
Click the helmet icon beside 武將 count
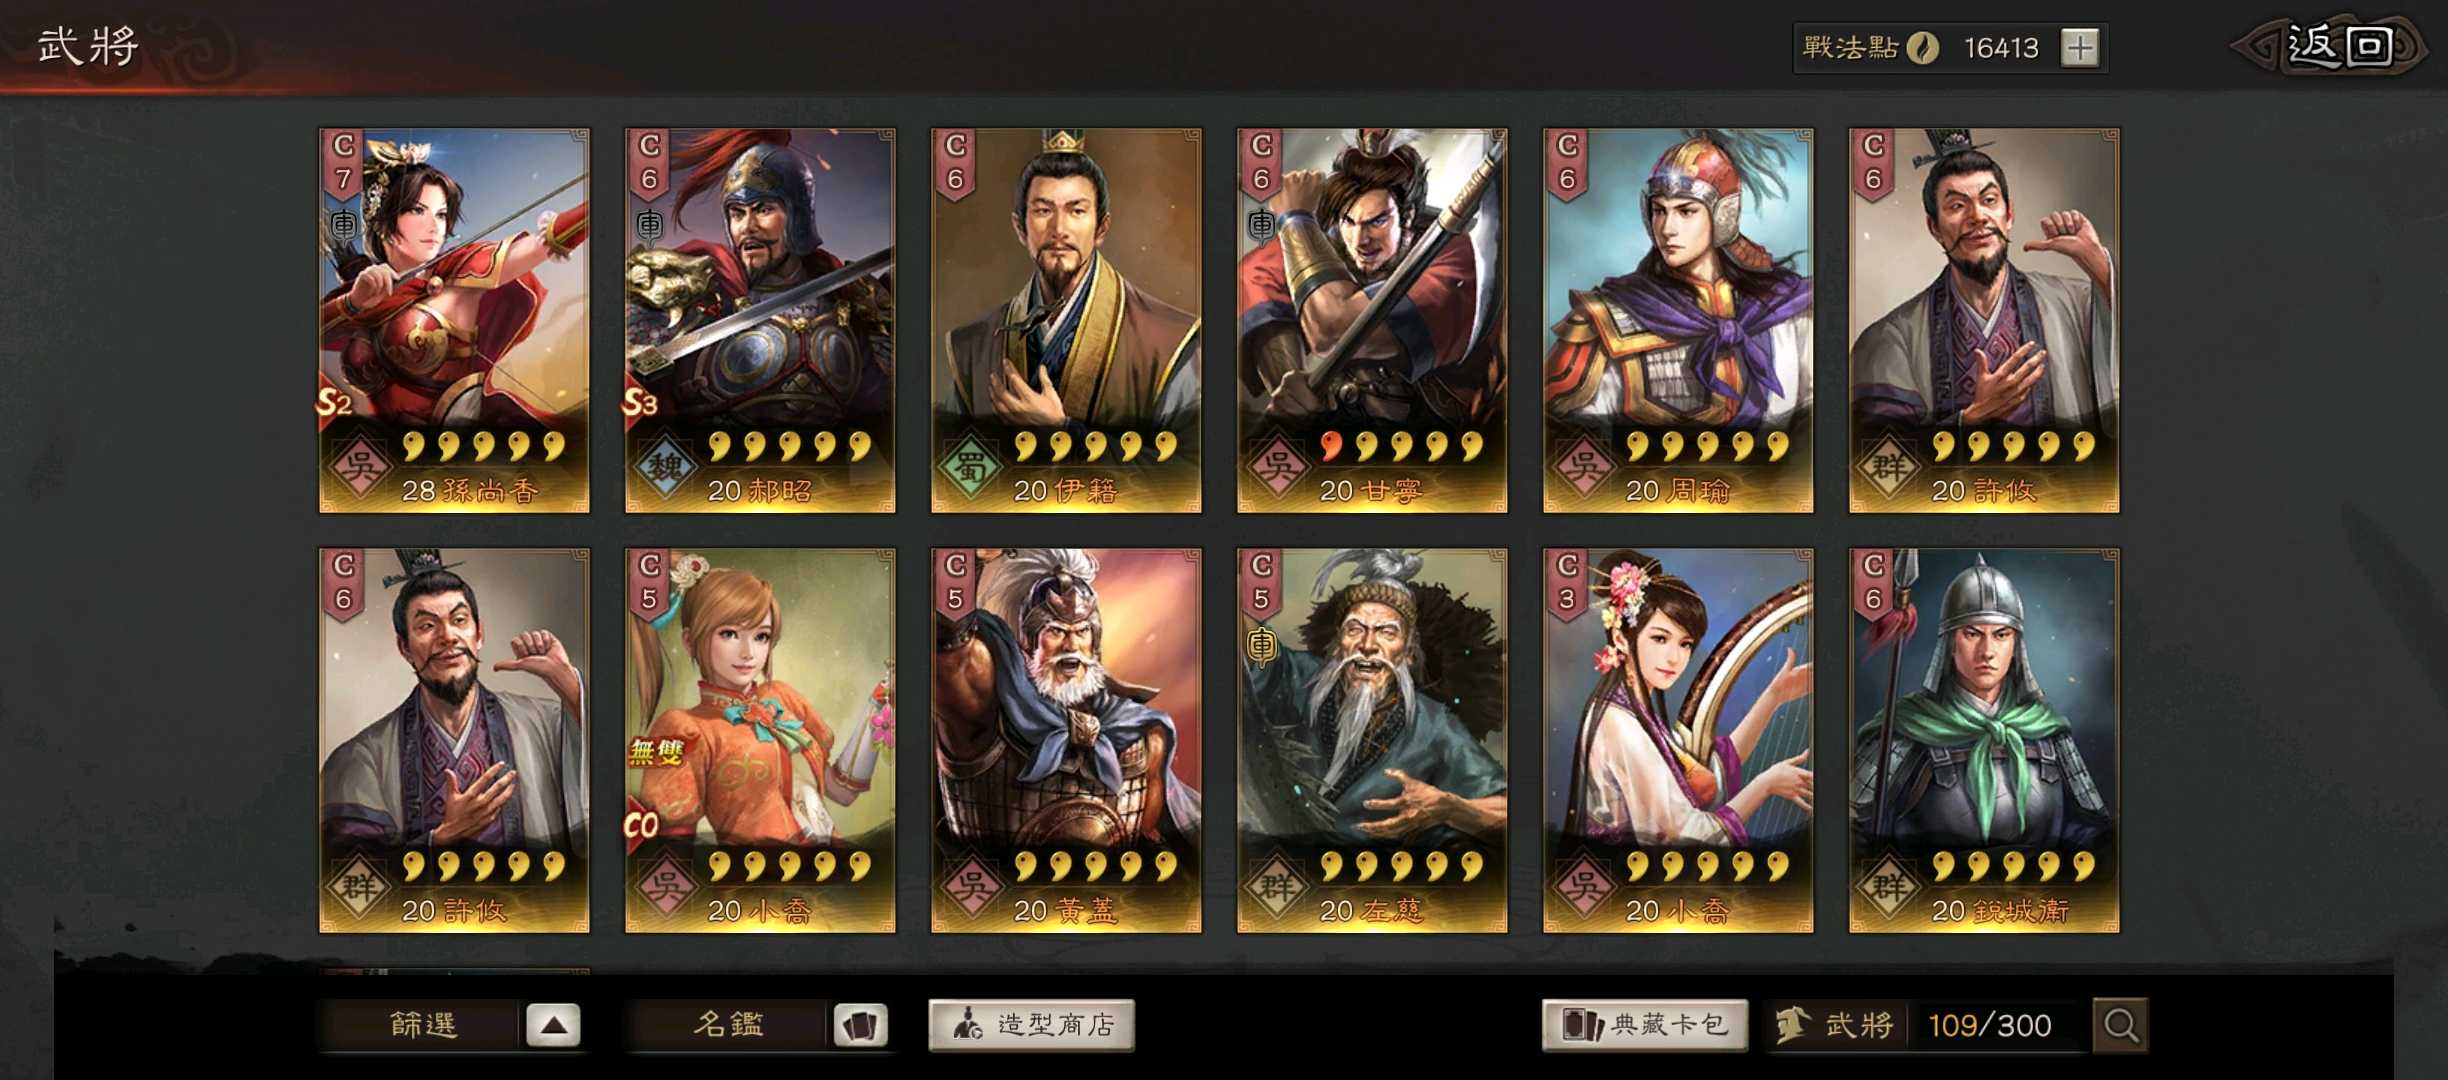(1792, 1024)
